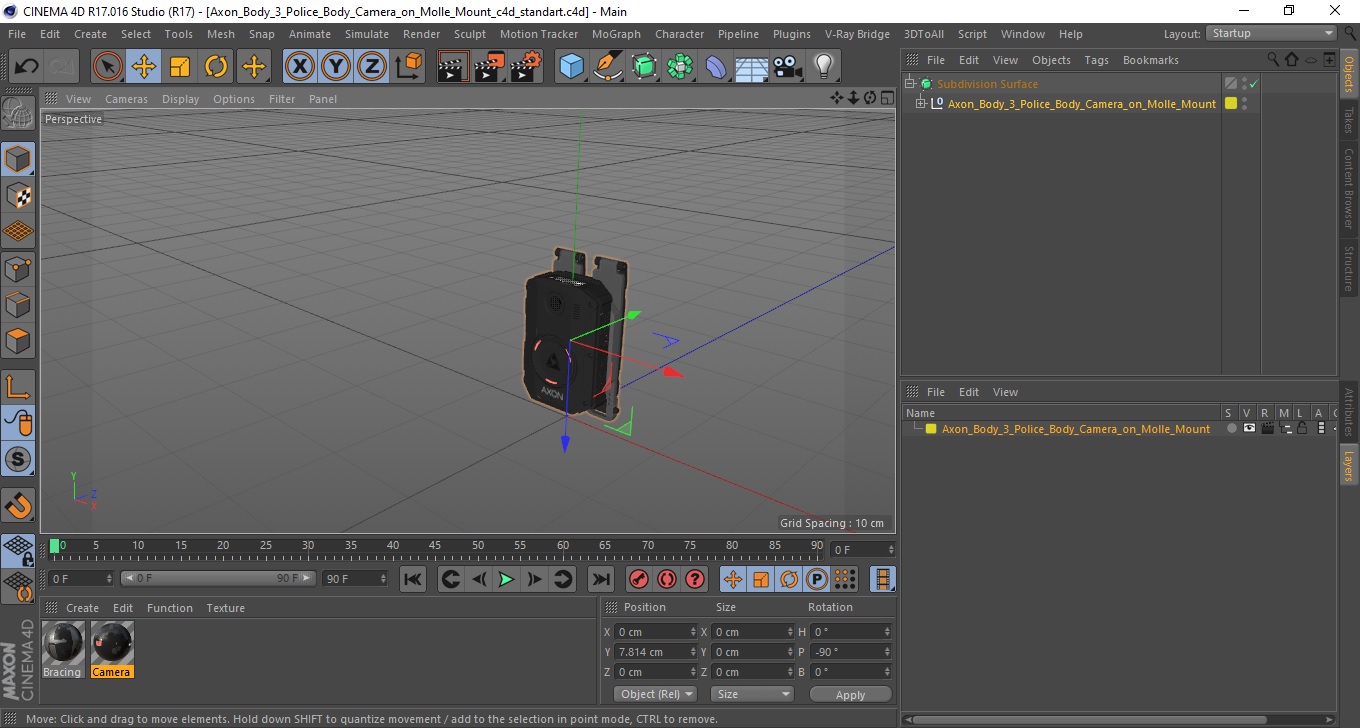Open the MoGraph menu
The height and width of the screenshot is (728, 1360).
[616, 34]
